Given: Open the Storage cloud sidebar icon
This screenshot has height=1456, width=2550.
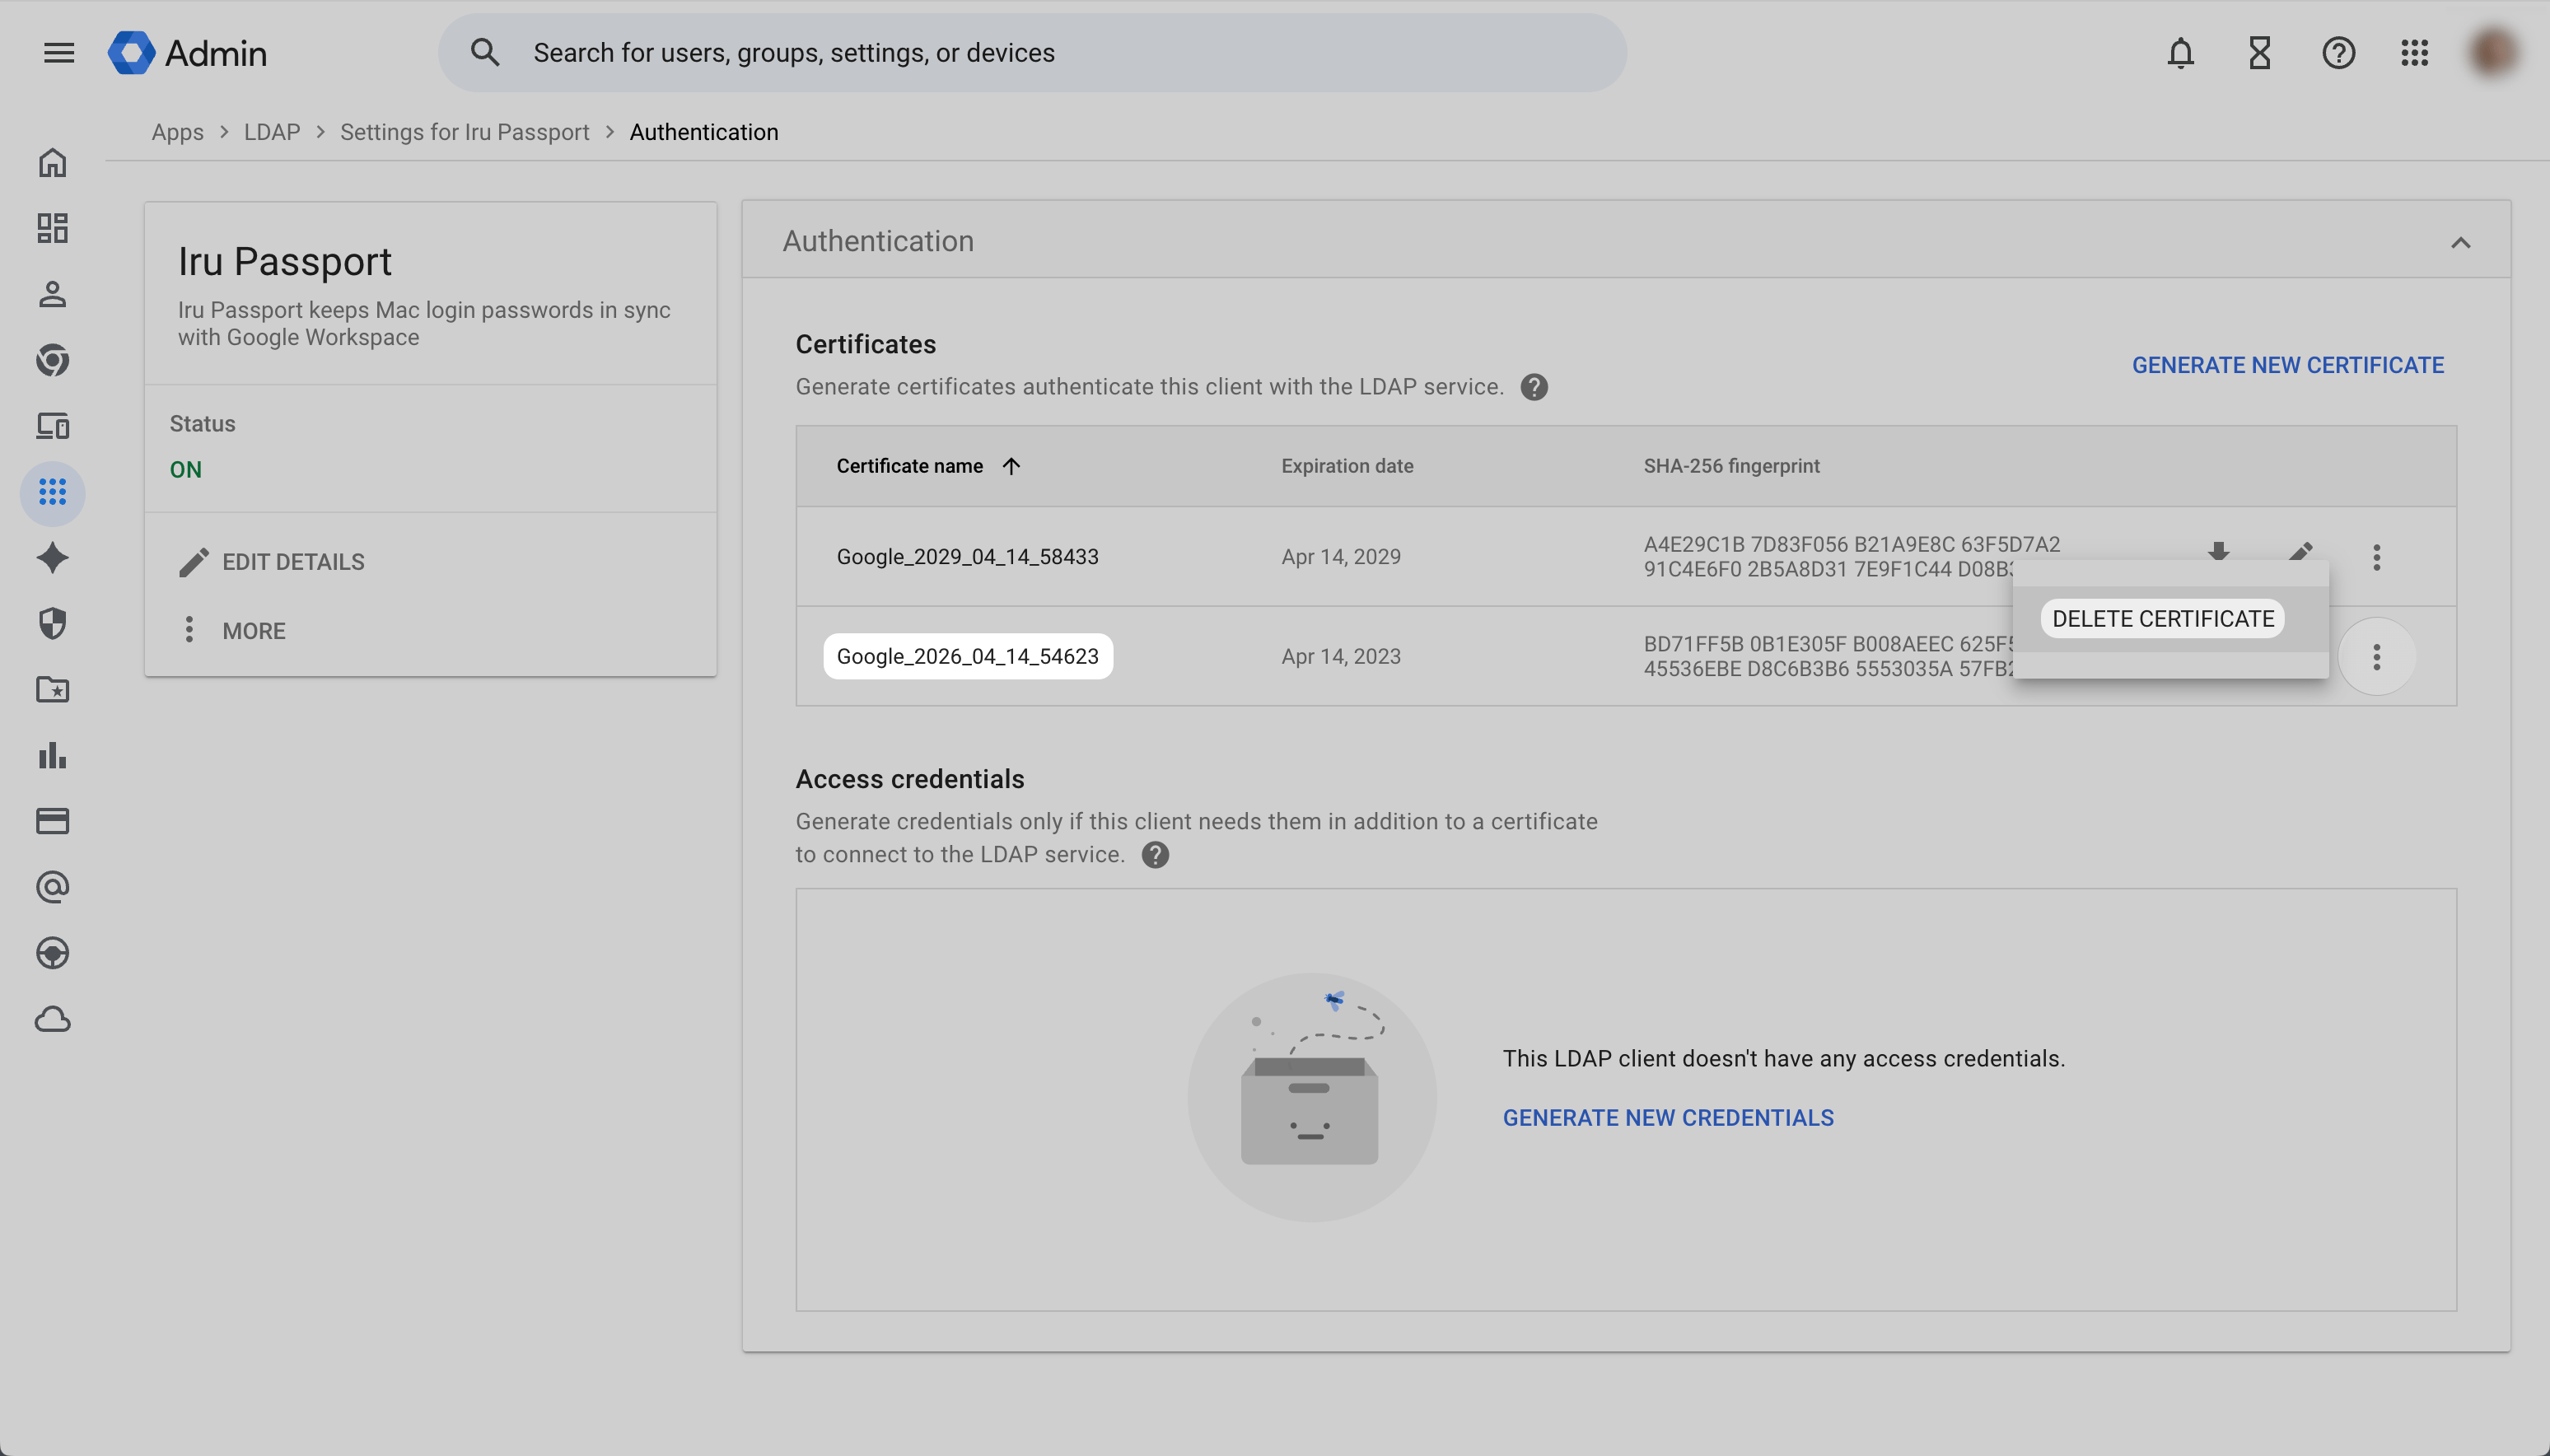Looking at the screenshot, I should click(x=53, y=1019).
